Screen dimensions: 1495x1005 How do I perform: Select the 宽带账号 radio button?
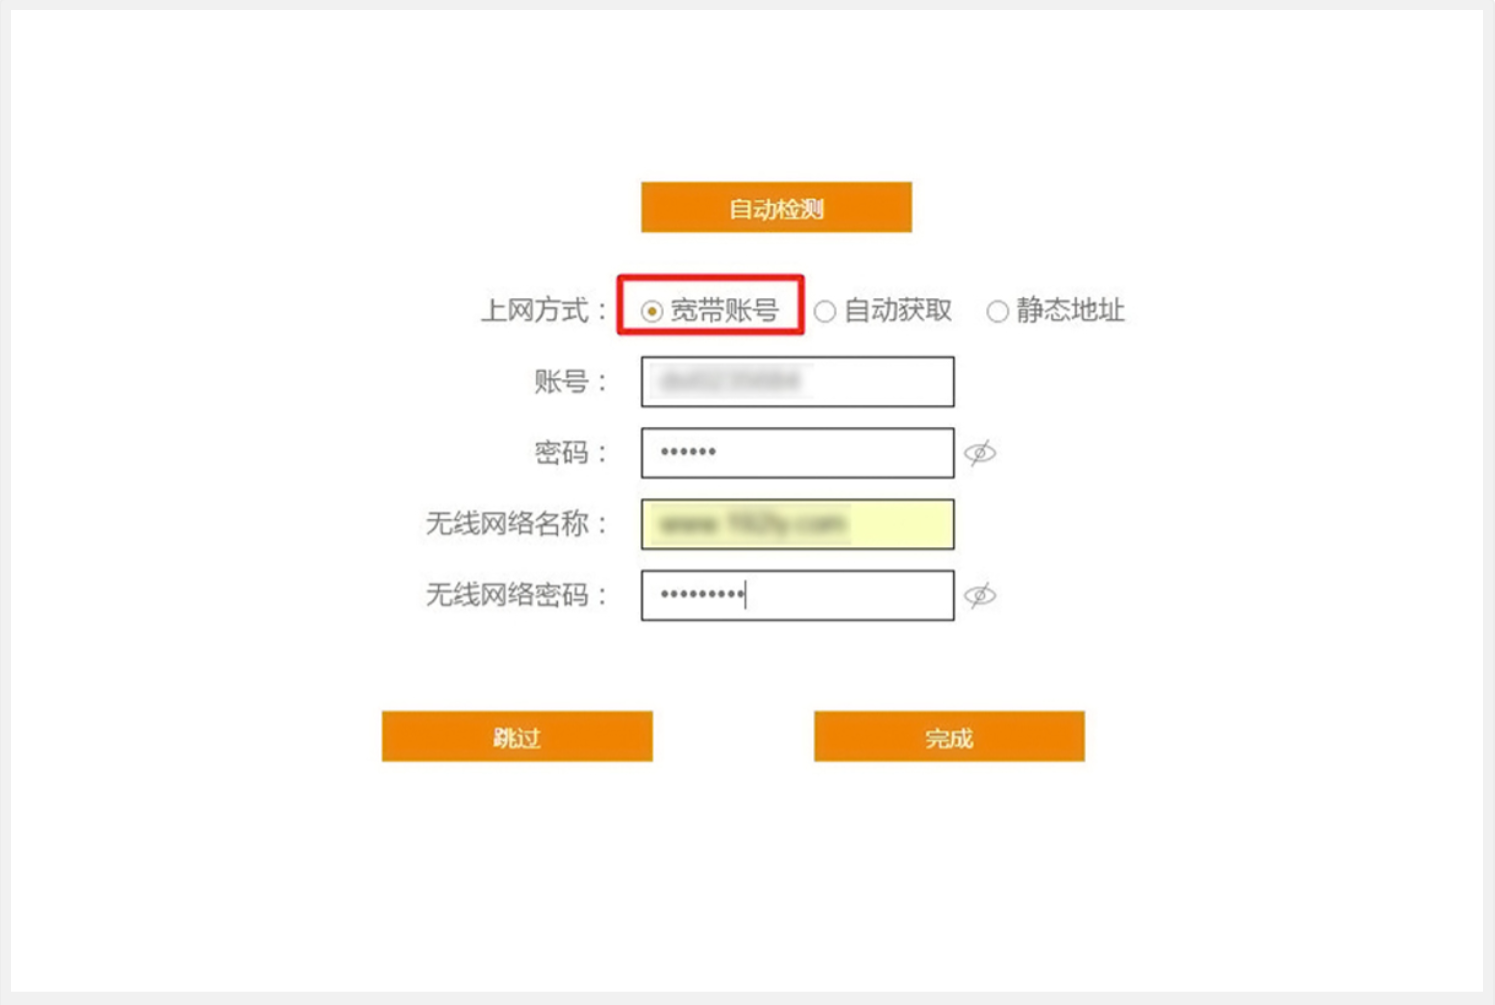(x=652, y=311)
